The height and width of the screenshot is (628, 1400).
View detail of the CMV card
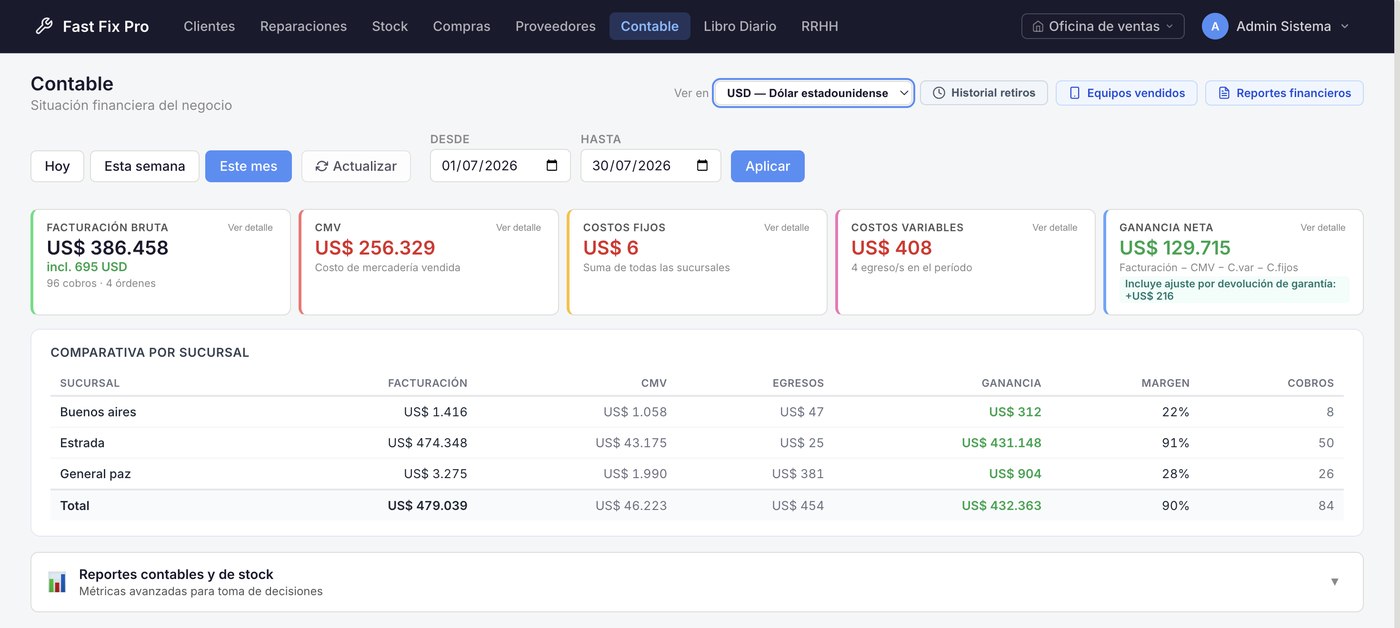pyautogui.click(x=518, y=228)
